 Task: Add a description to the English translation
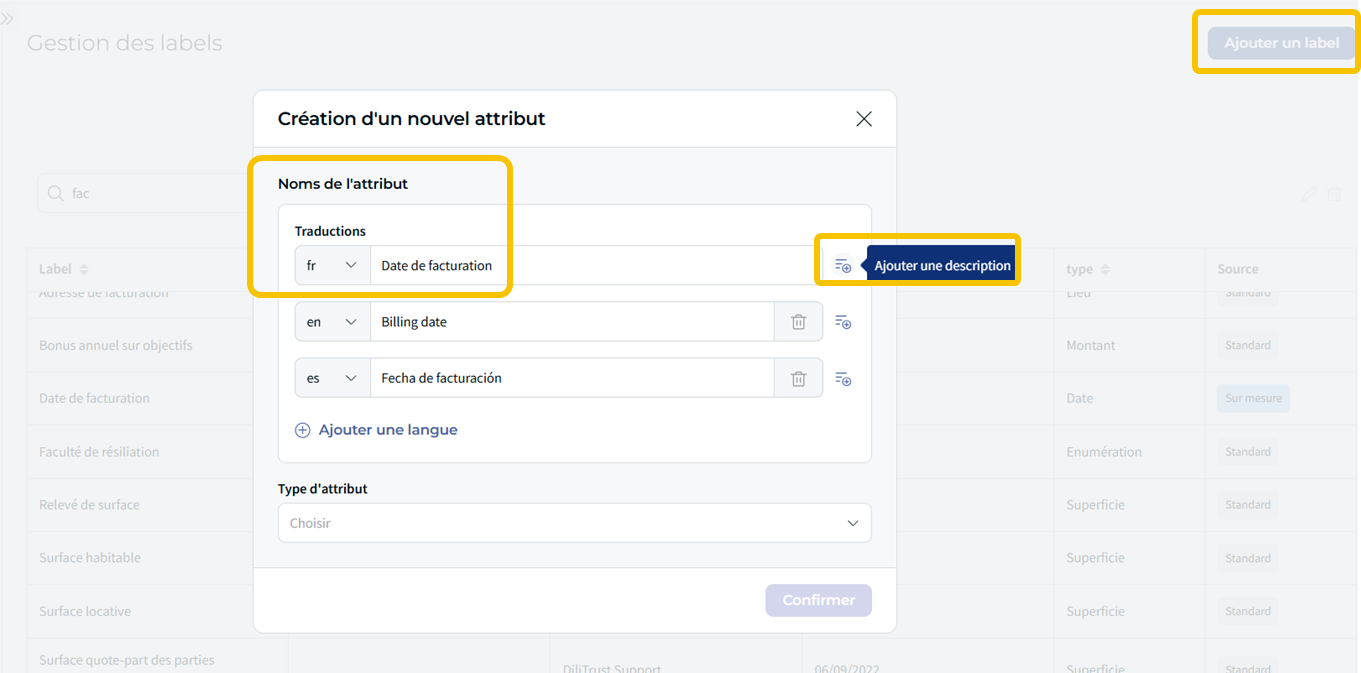point(843,322)
